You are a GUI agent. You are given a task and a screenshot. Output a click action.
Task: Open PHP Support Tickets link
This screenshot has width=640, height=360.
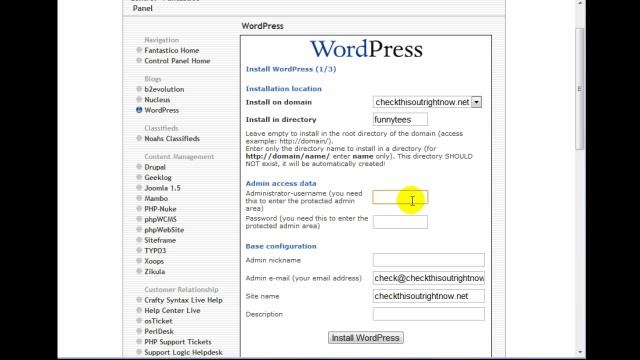coord(178,342)
